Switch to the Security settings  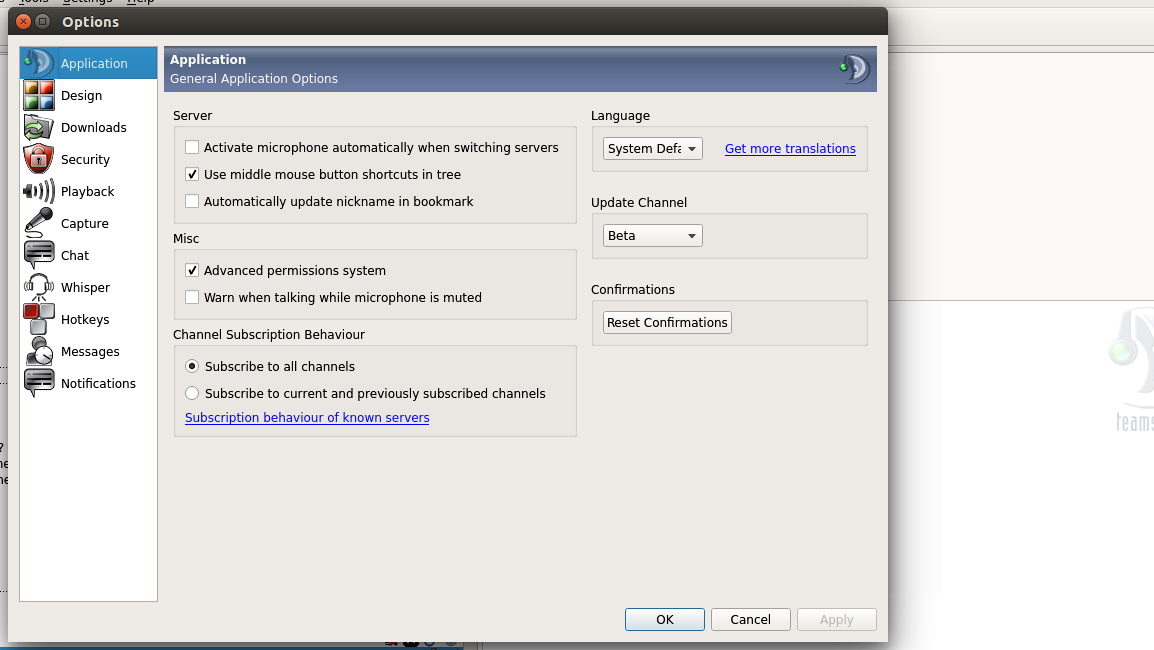pyautogui.click(x=88, y=159)
